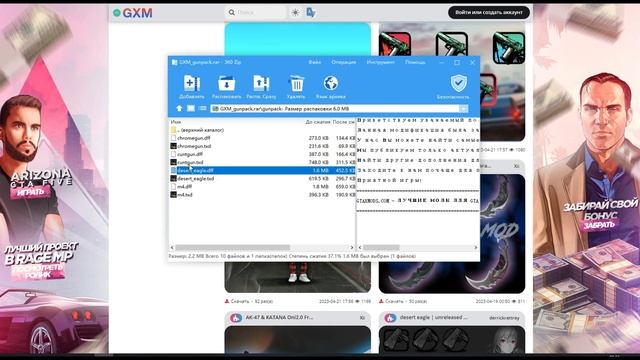Click Скачать link under right card

(393, 301)
